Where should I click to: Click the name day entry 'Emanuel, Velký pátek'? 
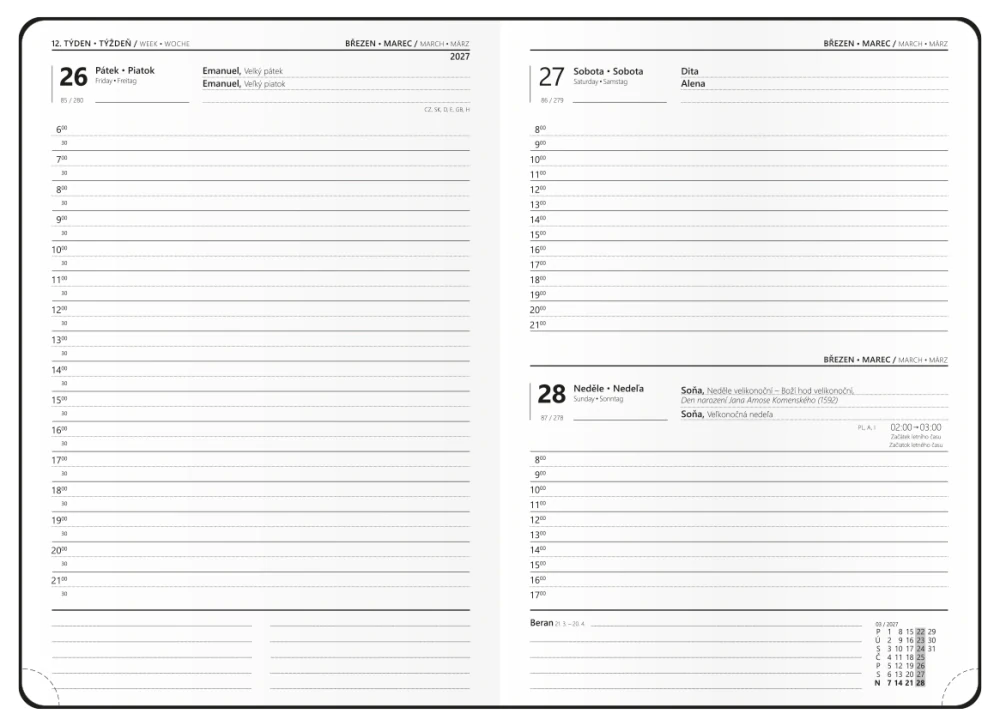(242, 71)
